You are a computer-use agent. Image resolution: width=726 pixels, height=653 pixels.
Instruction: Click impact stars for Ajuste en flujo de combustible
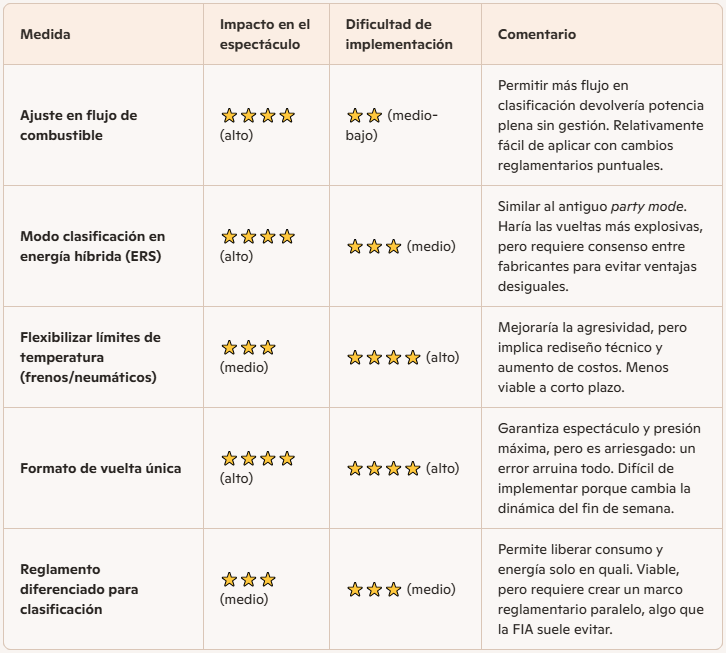257,116
